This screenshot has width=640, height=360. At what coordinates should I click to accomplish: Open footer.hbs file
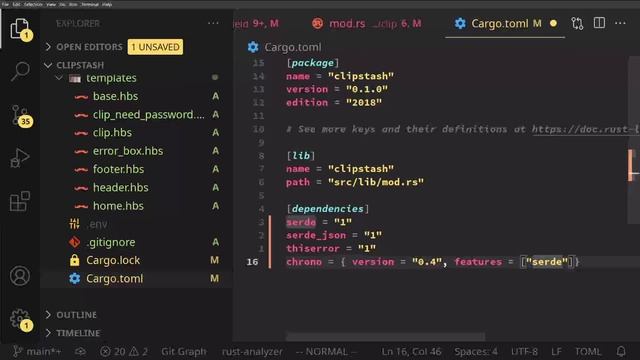coord(118,169)
